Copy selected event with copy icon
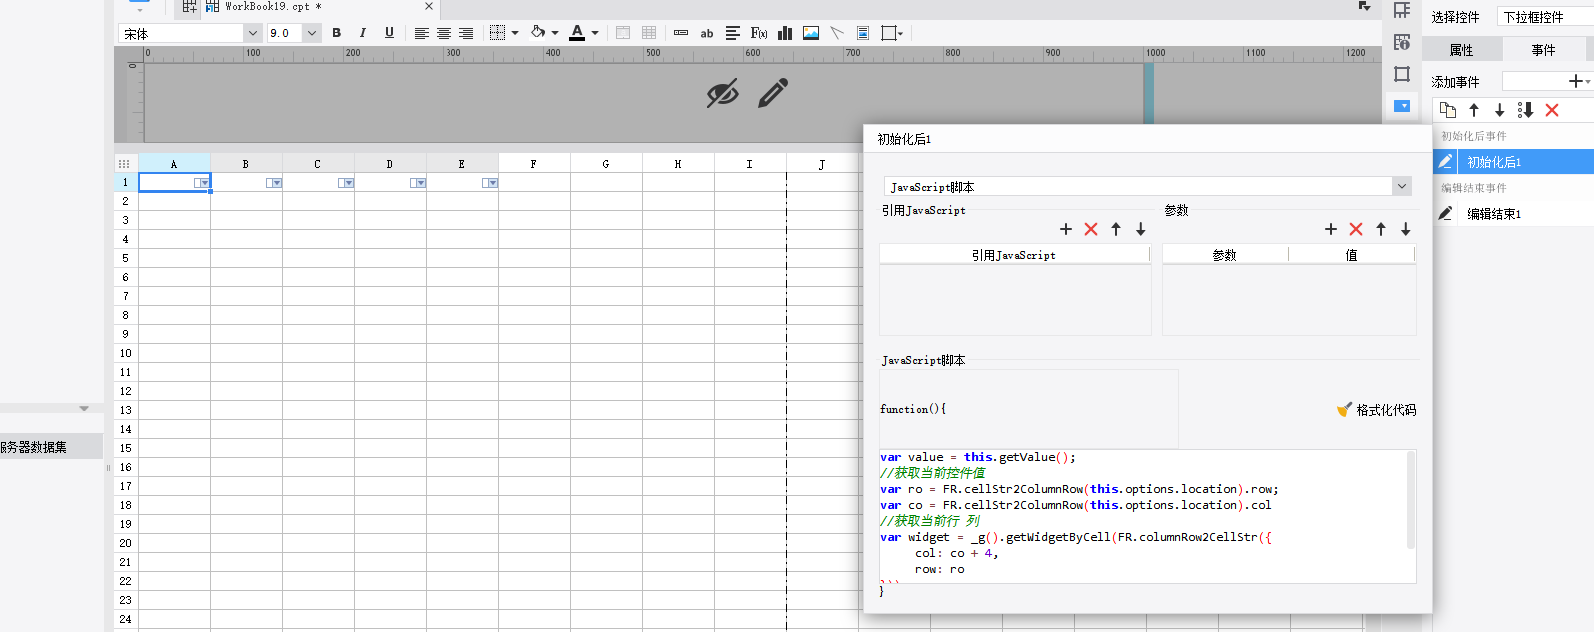This screenshot has height=632, width=1594. [1448, 110]
